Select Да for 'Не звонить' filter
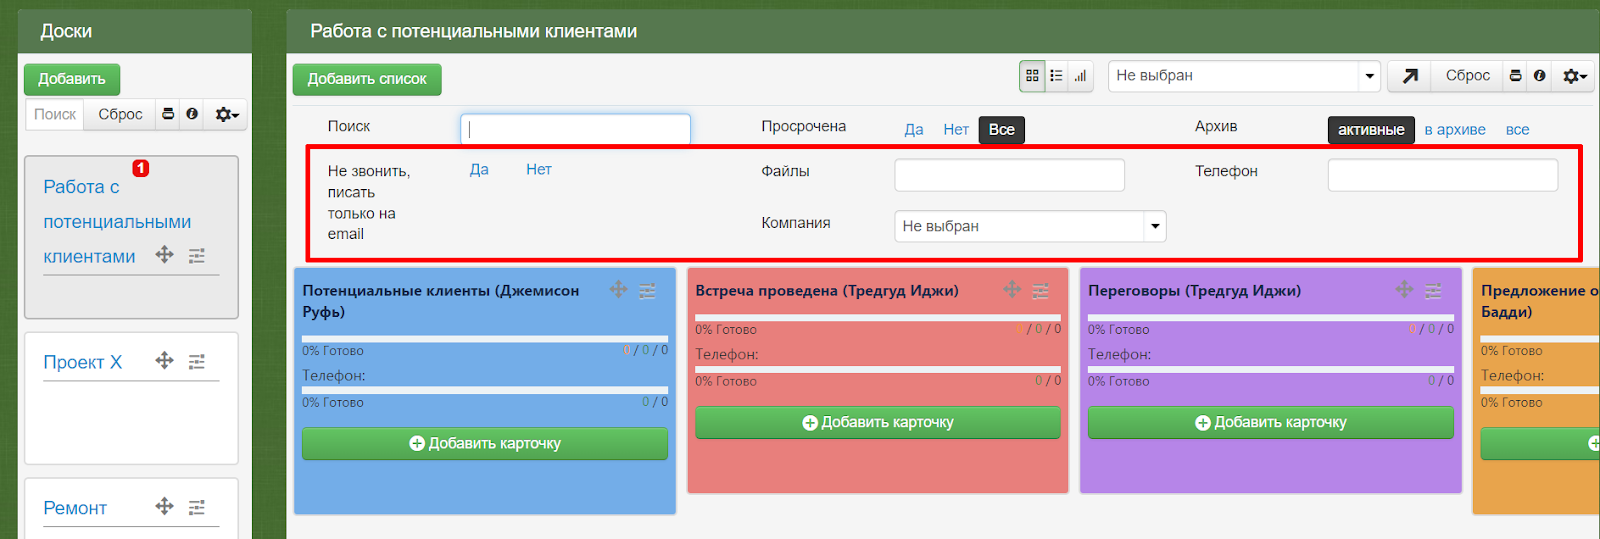This screenshot has height=539, width=1600. 479,169
